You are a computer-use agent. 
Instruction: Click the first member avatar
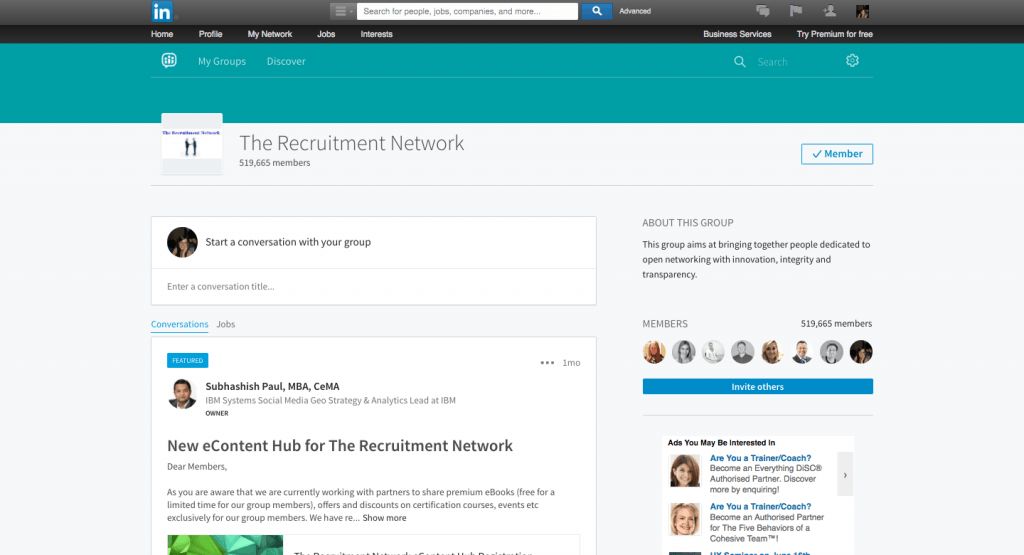coord(654,352)
